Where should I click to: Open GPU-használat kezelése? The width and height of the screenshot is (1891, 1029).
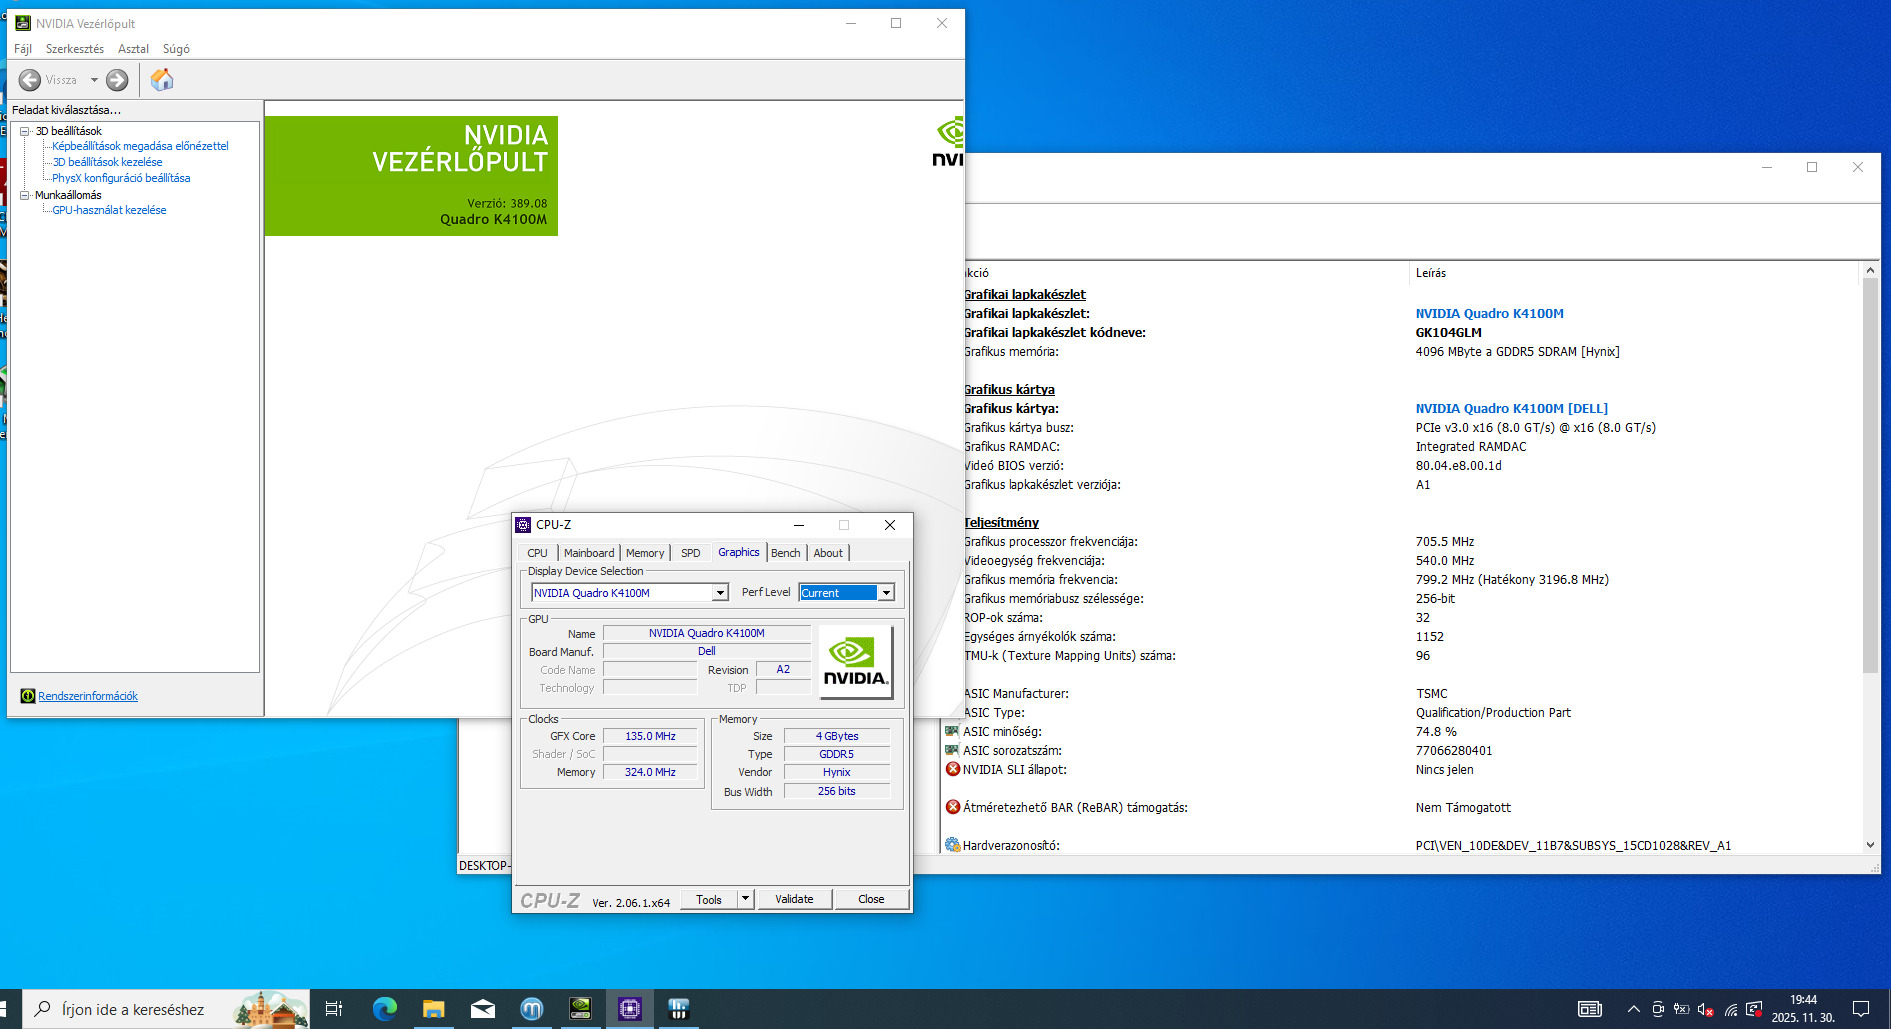click(x=109, y=210)
